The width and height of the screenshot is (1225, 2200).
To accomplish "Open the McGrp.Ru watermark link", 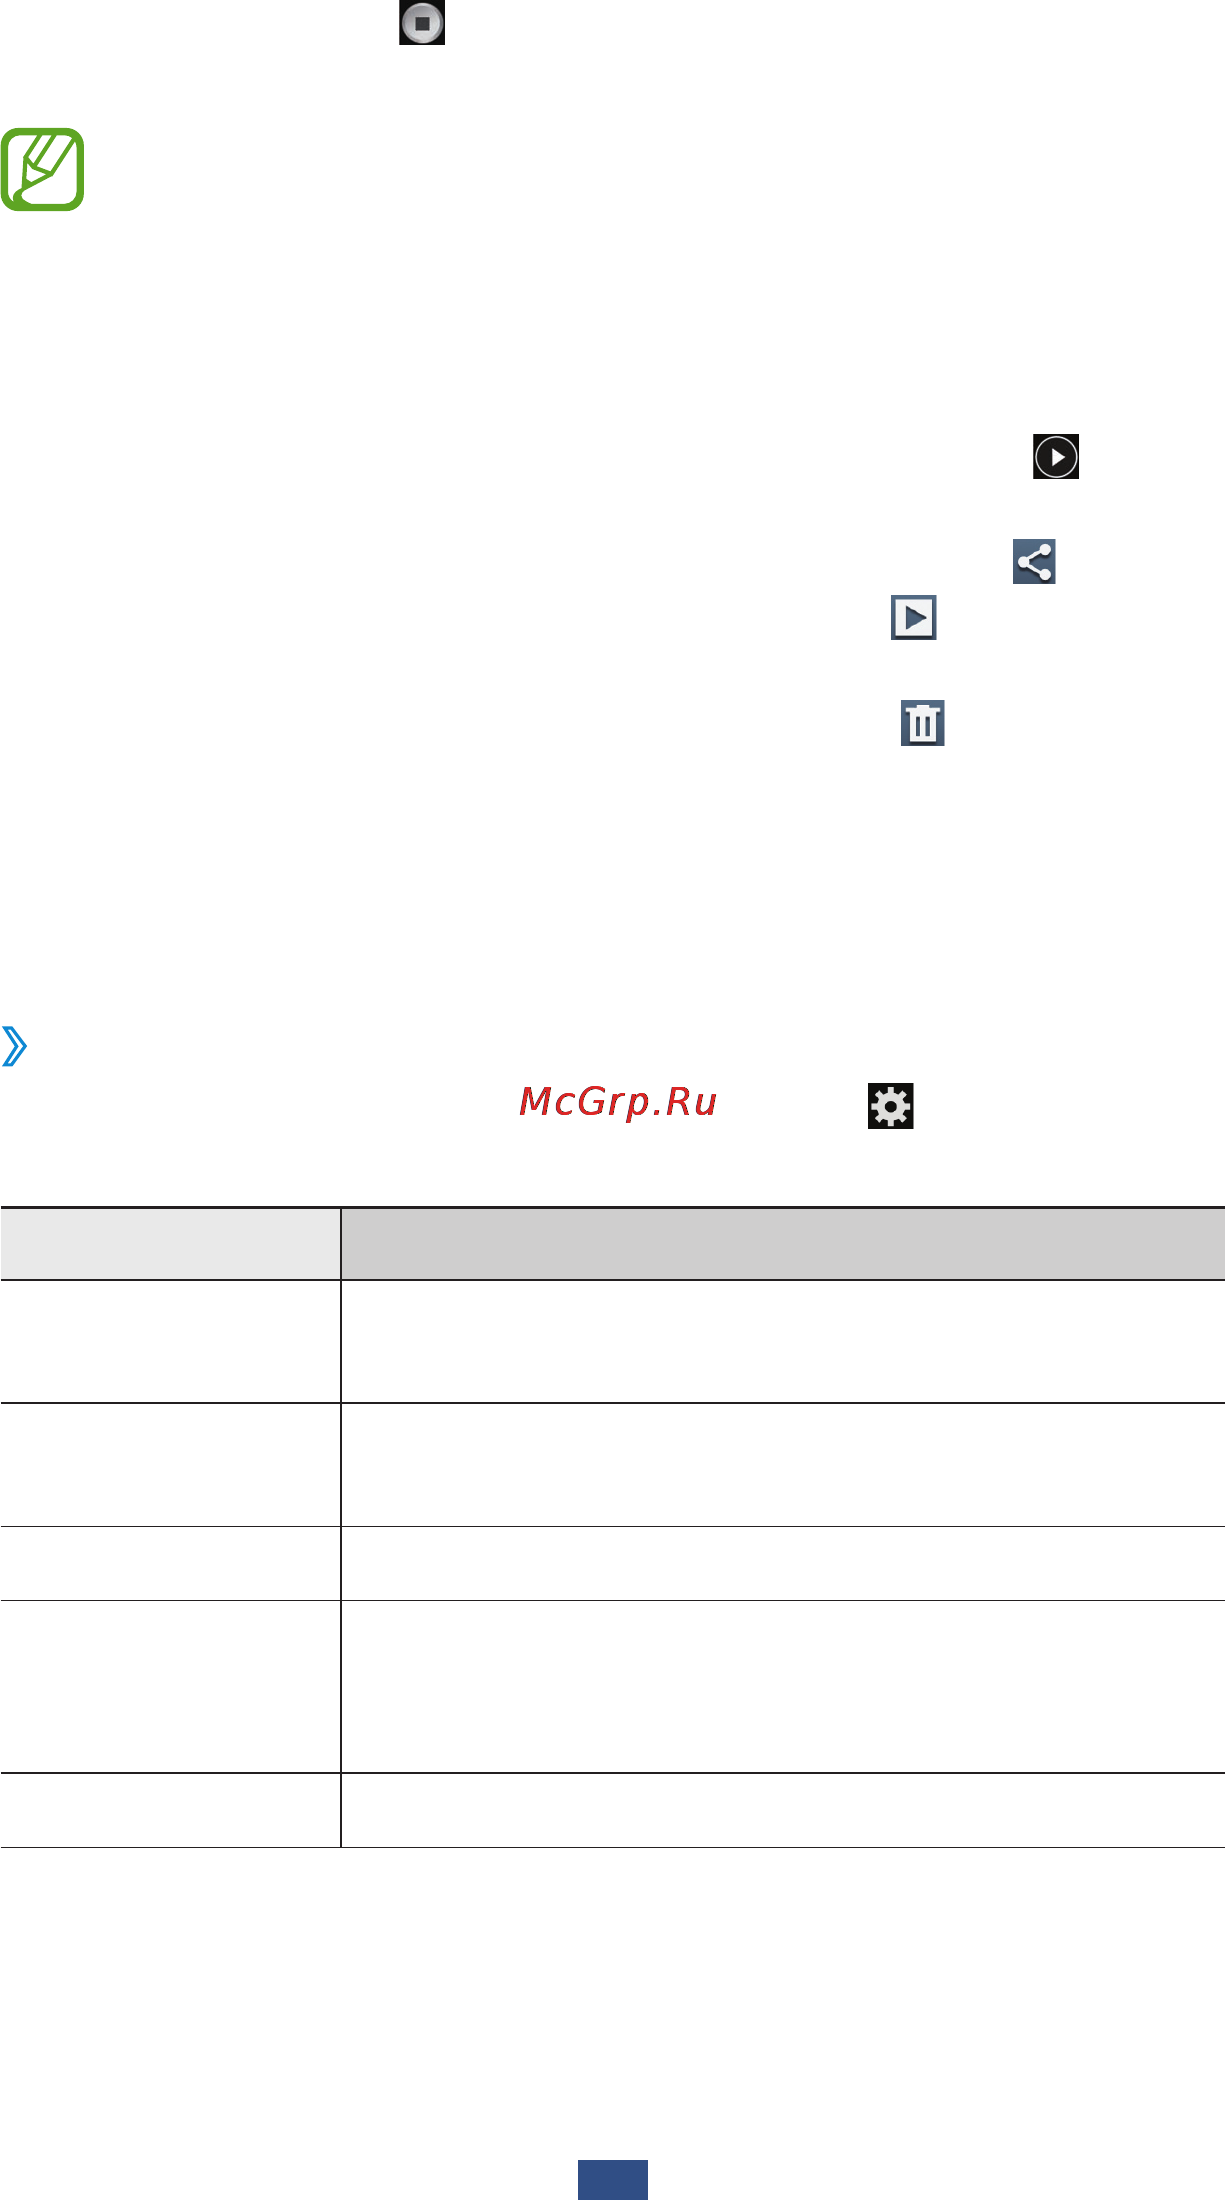I will 618,1102.
